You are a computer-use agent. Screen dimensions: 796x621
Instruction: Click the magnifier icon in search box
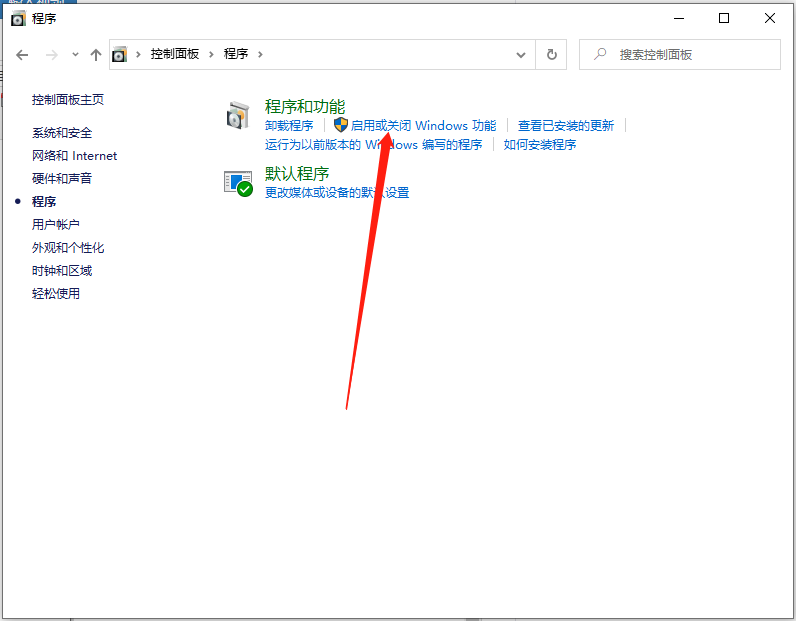point(599,54)
